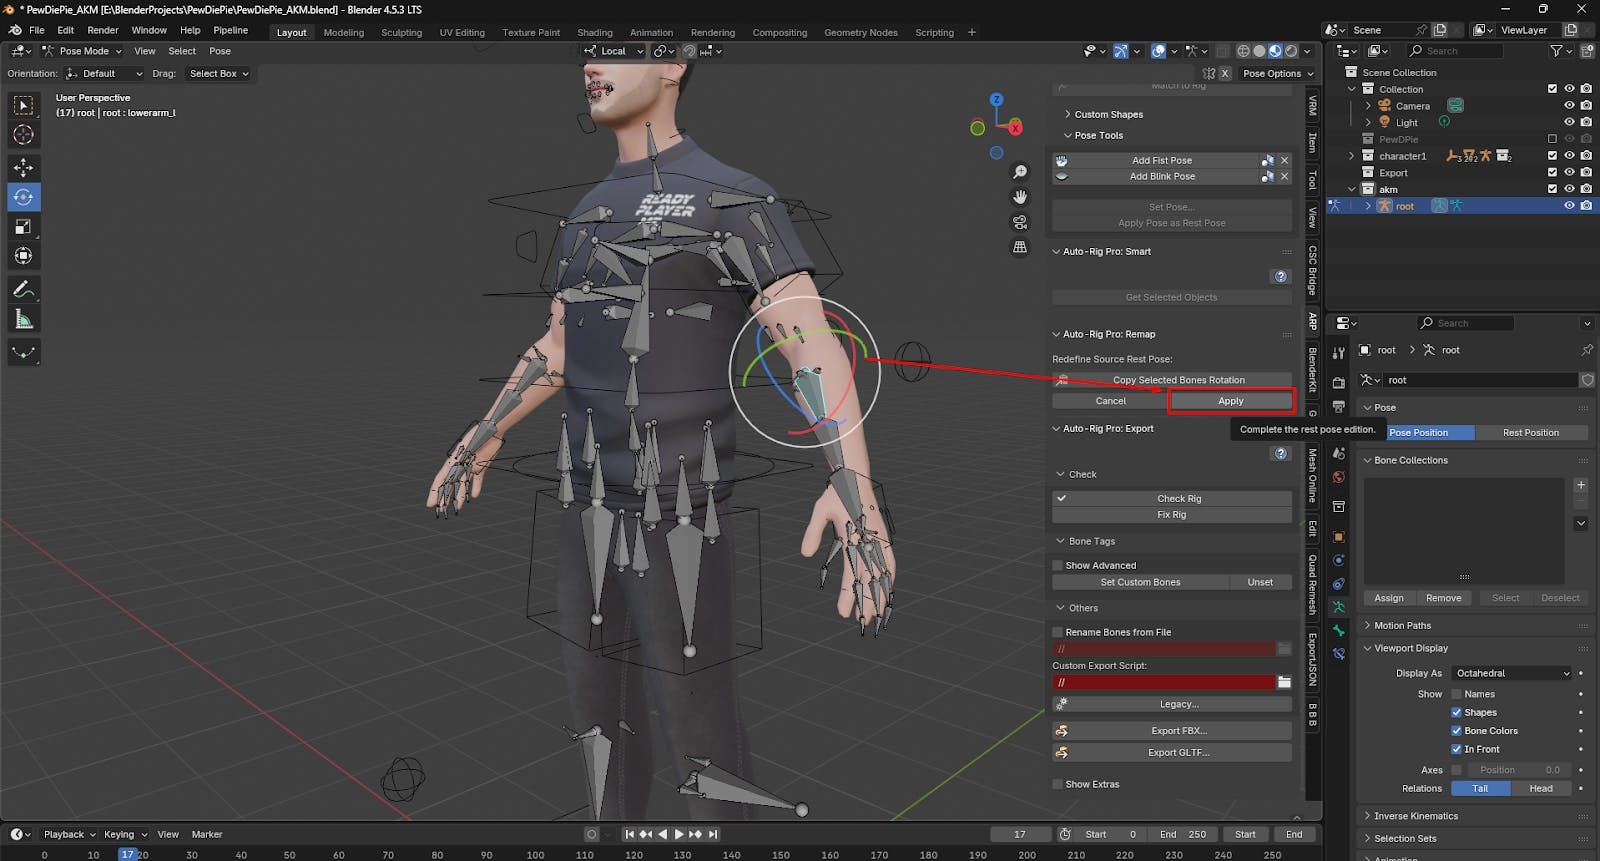Jump to the timeline start frame
This screenshot has width=1600, height=861.
click(629, 834)
